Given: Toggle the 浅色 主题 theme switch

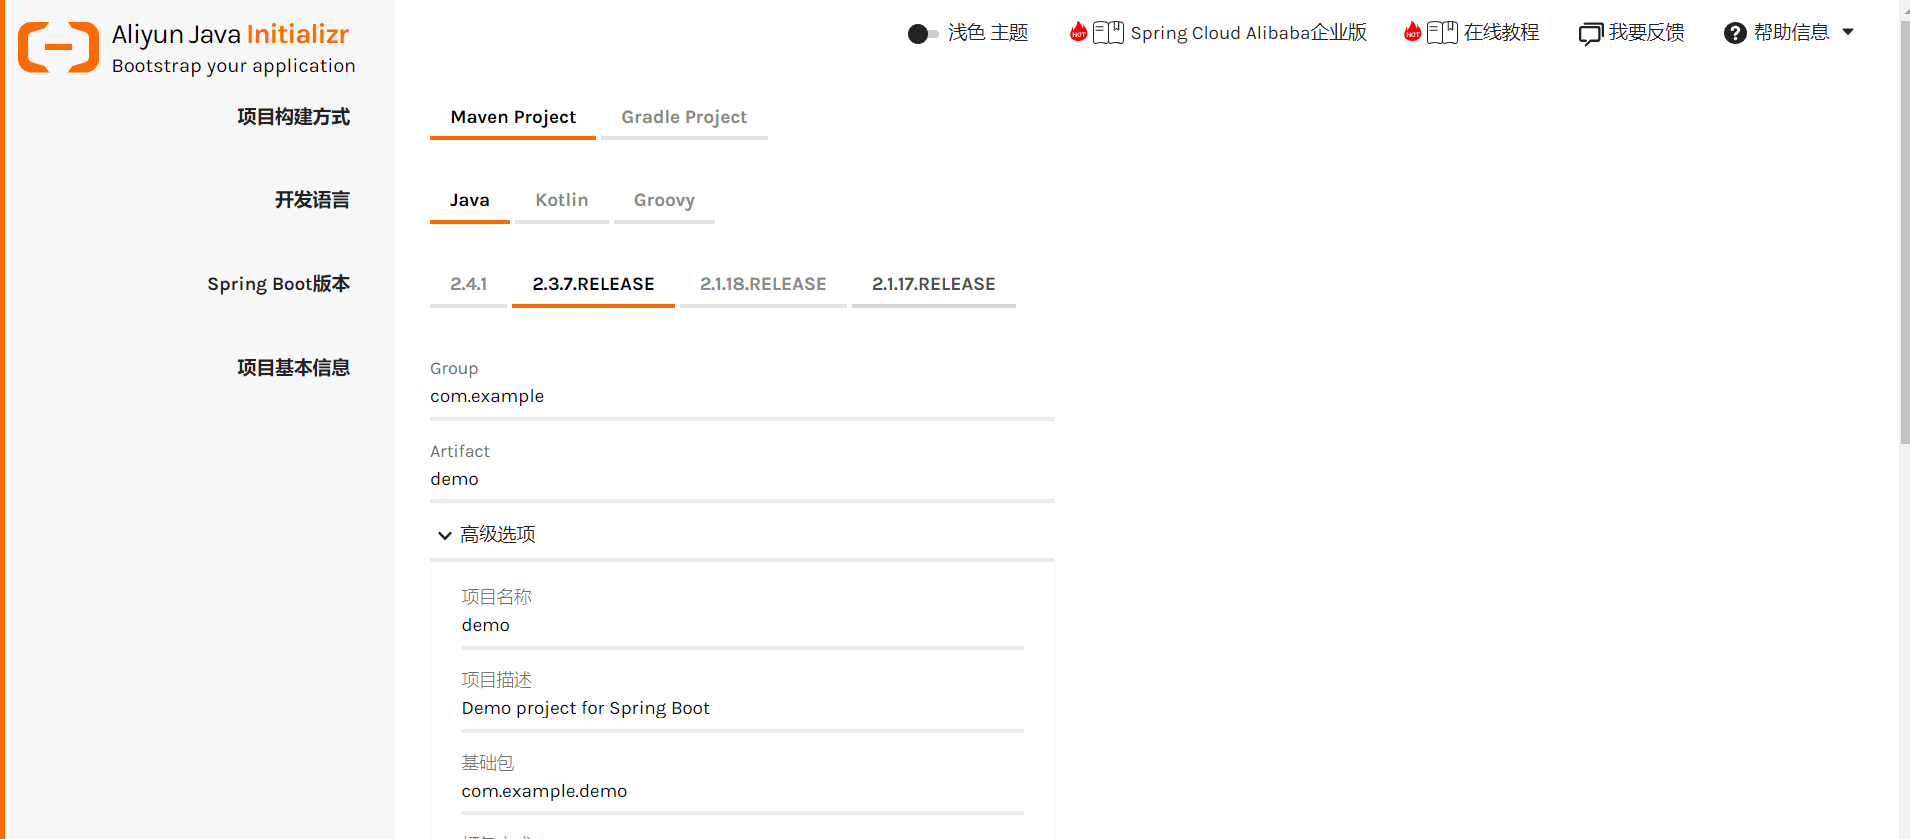Looking at the screenshot, I should tap(923, 34).
